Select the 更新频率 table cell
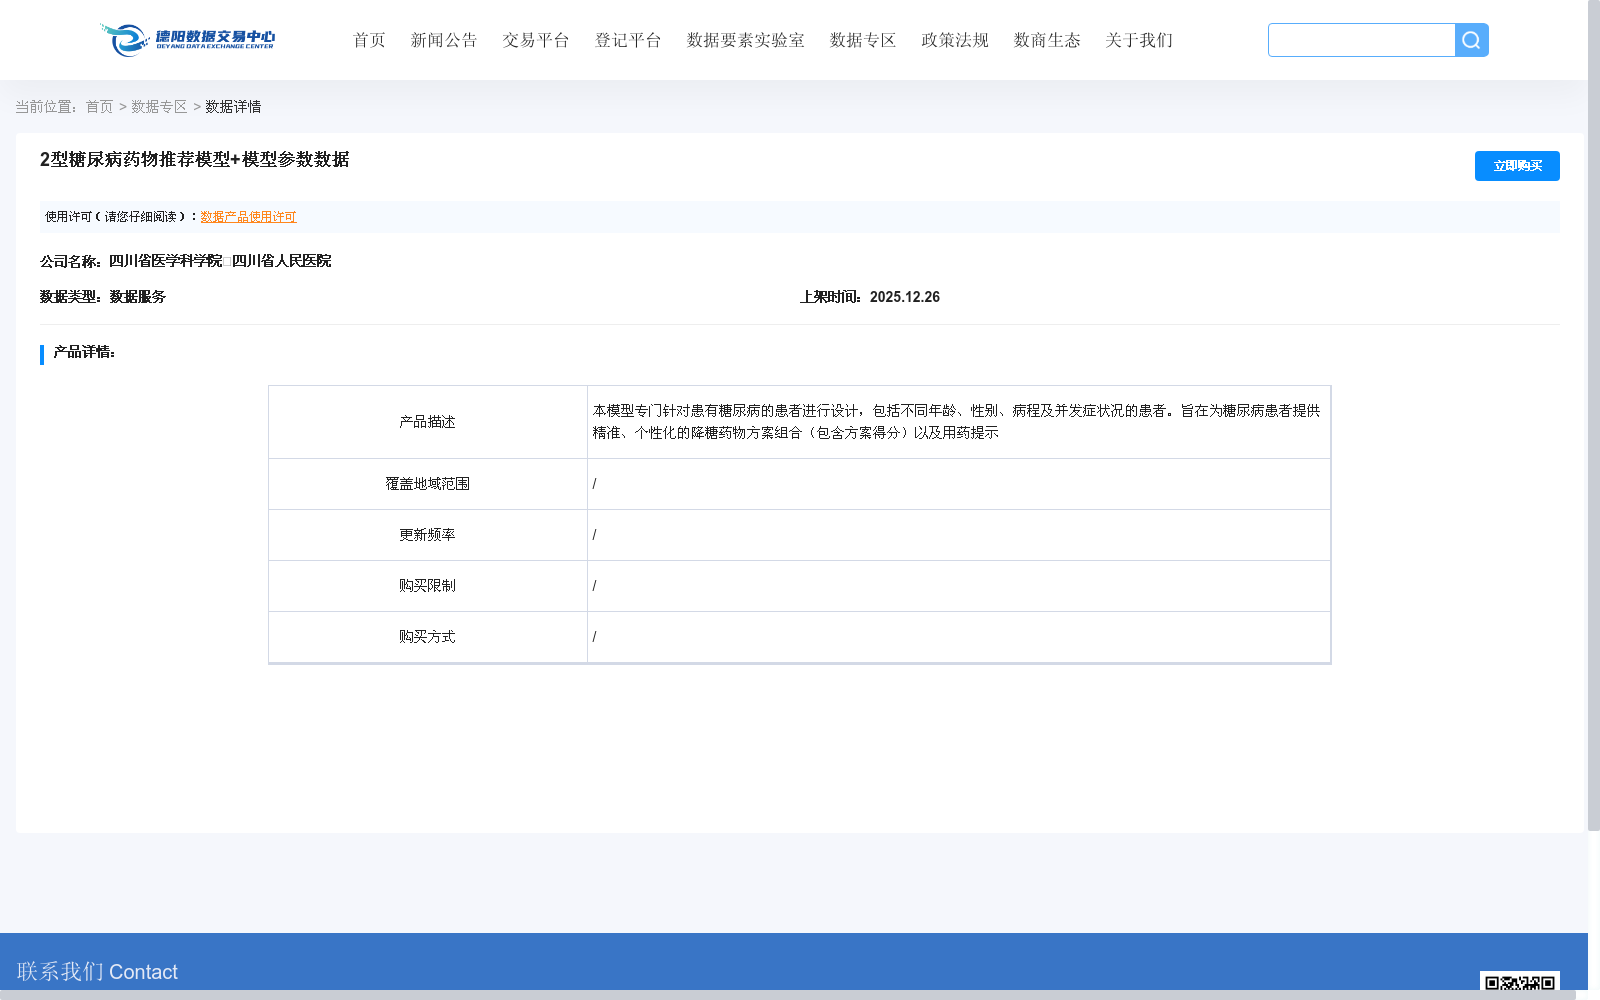The height and width of the screenshot is (1000, 1600). click(427, 535)
